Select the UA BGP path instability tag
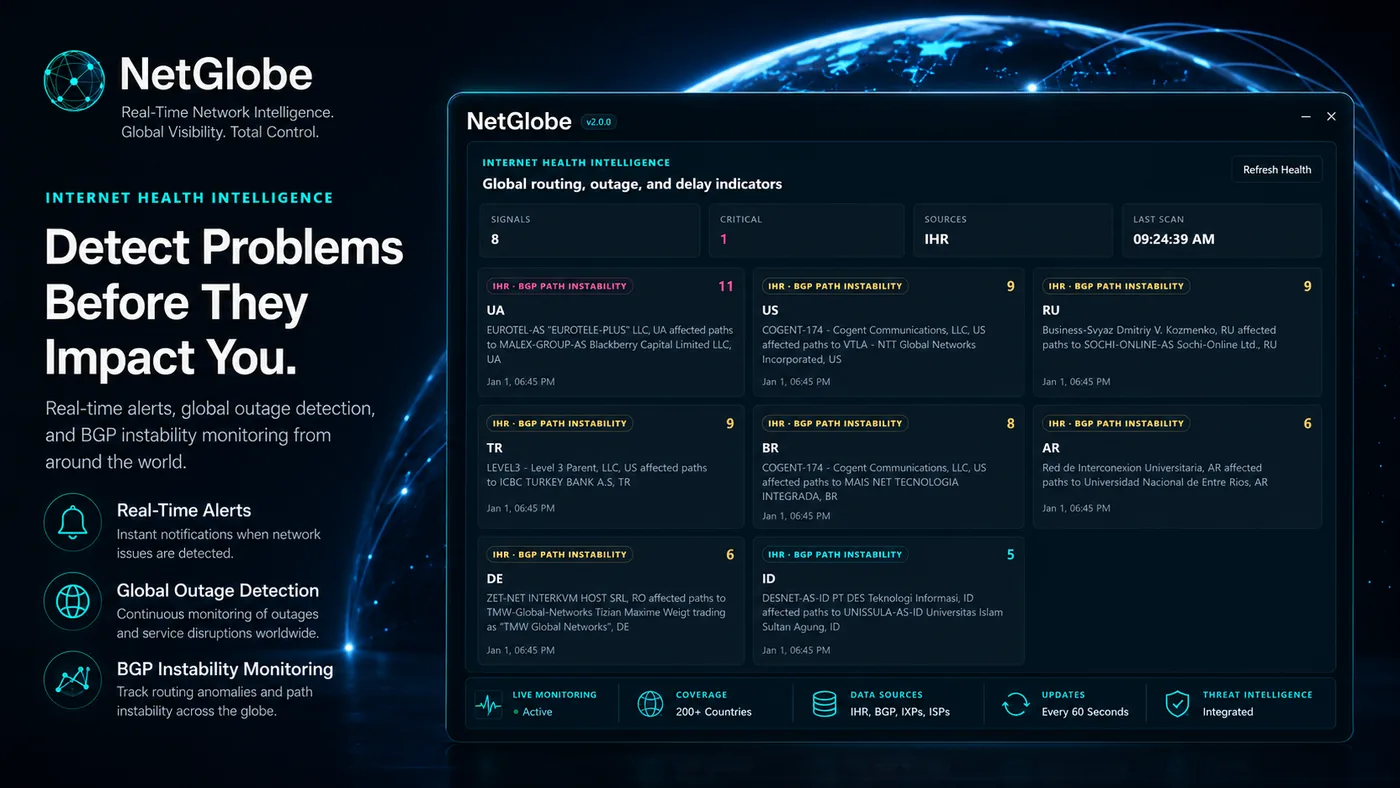This screenshot has height=788, width=1400. click(559, 286)
